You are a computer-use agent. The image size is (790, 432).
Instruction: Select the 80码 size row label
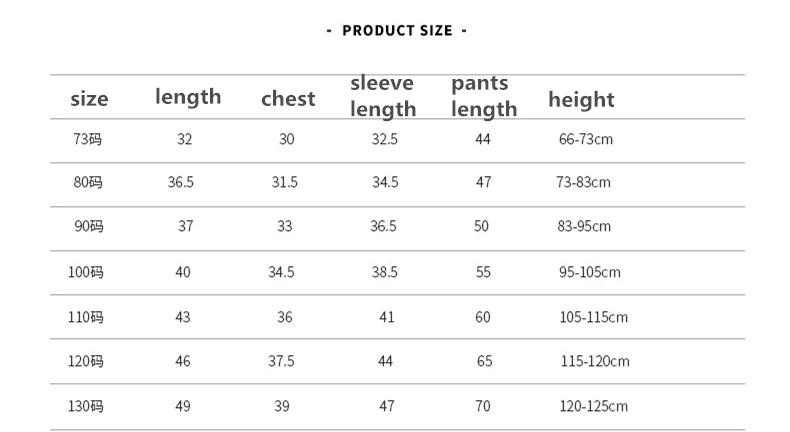click(x=88, y=182)
